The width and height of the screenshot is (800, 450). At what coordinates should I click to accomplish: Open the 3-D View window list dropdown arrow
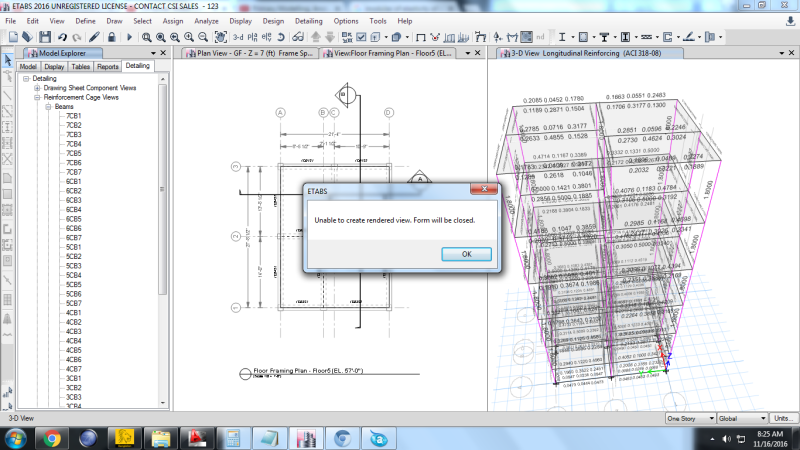782,53
